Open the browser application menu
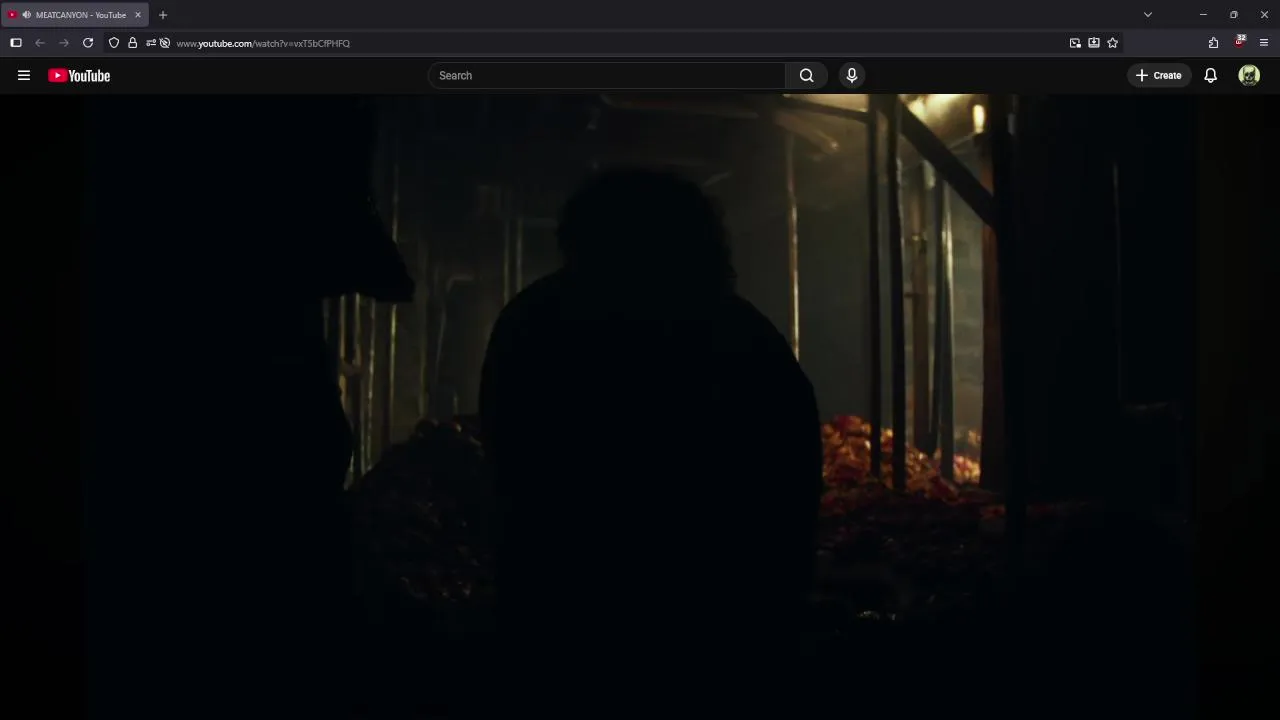The height and width of the screenshot is (720, 1280). point(1264,43)
